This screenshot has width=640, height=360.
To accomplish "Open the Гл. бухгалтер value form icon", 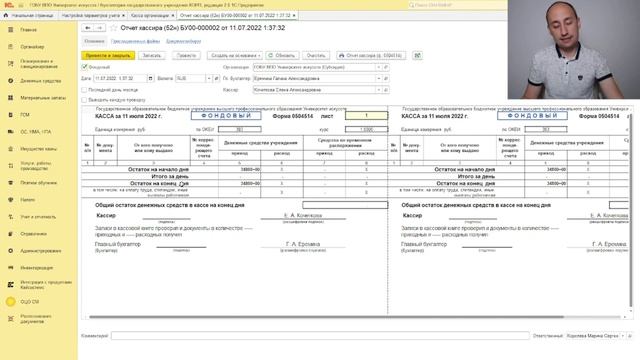I will coord(386,78).
